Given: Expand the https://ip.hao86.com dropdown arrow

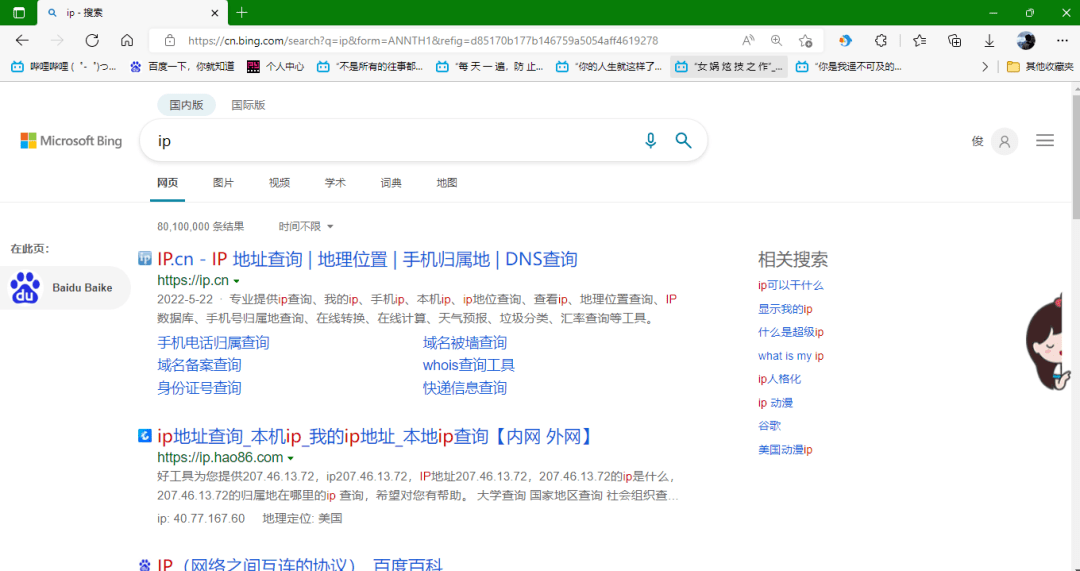Looking at the screenshot, I should tap(291, 458).
